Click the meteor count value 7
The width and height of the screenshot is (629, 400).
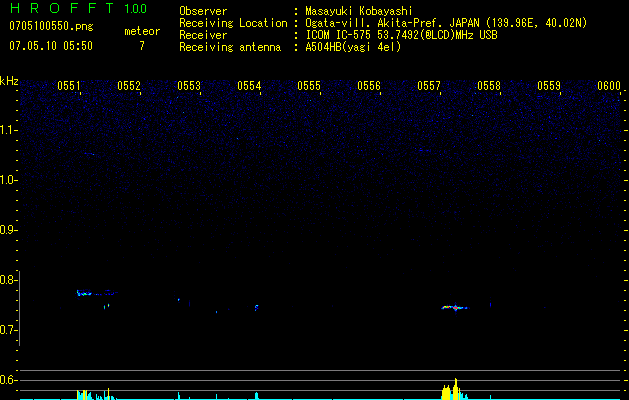click(x=142, y=46)
